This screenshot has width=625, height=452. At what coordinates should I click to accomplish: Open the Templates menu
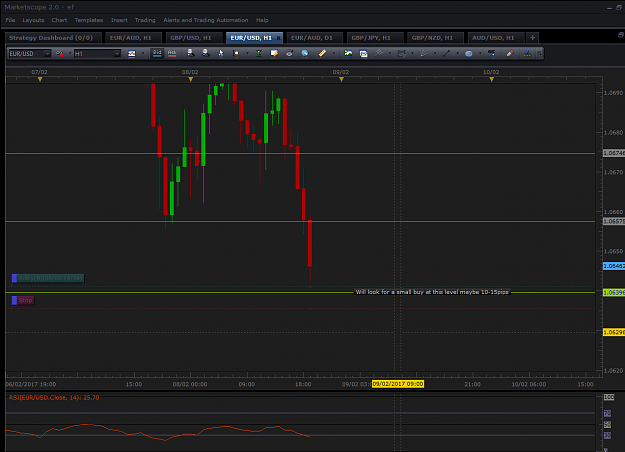[88, 20]
